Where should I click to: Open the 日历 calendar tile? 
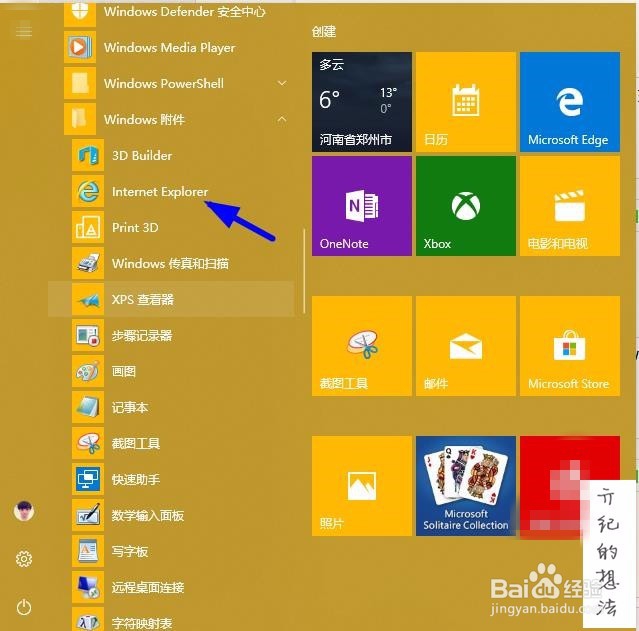[466, 102]
